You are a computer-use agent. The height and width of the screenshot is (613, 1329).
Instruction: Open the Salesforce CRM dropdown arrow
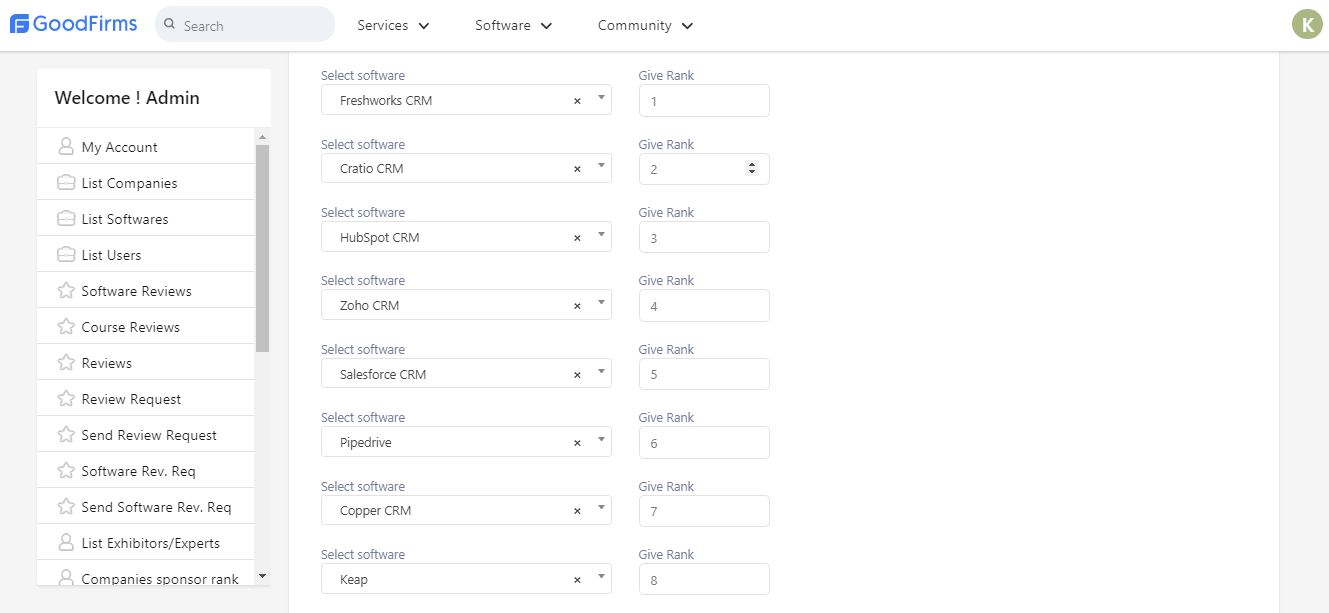click(x=601, y=371)
